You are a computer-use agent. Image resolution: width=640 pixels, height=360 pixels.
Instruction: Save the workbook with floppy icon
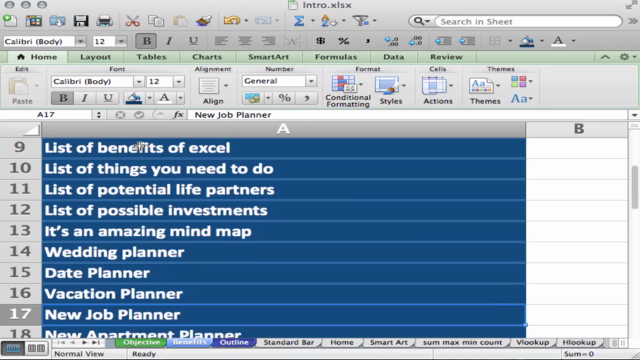click(81, 20)
